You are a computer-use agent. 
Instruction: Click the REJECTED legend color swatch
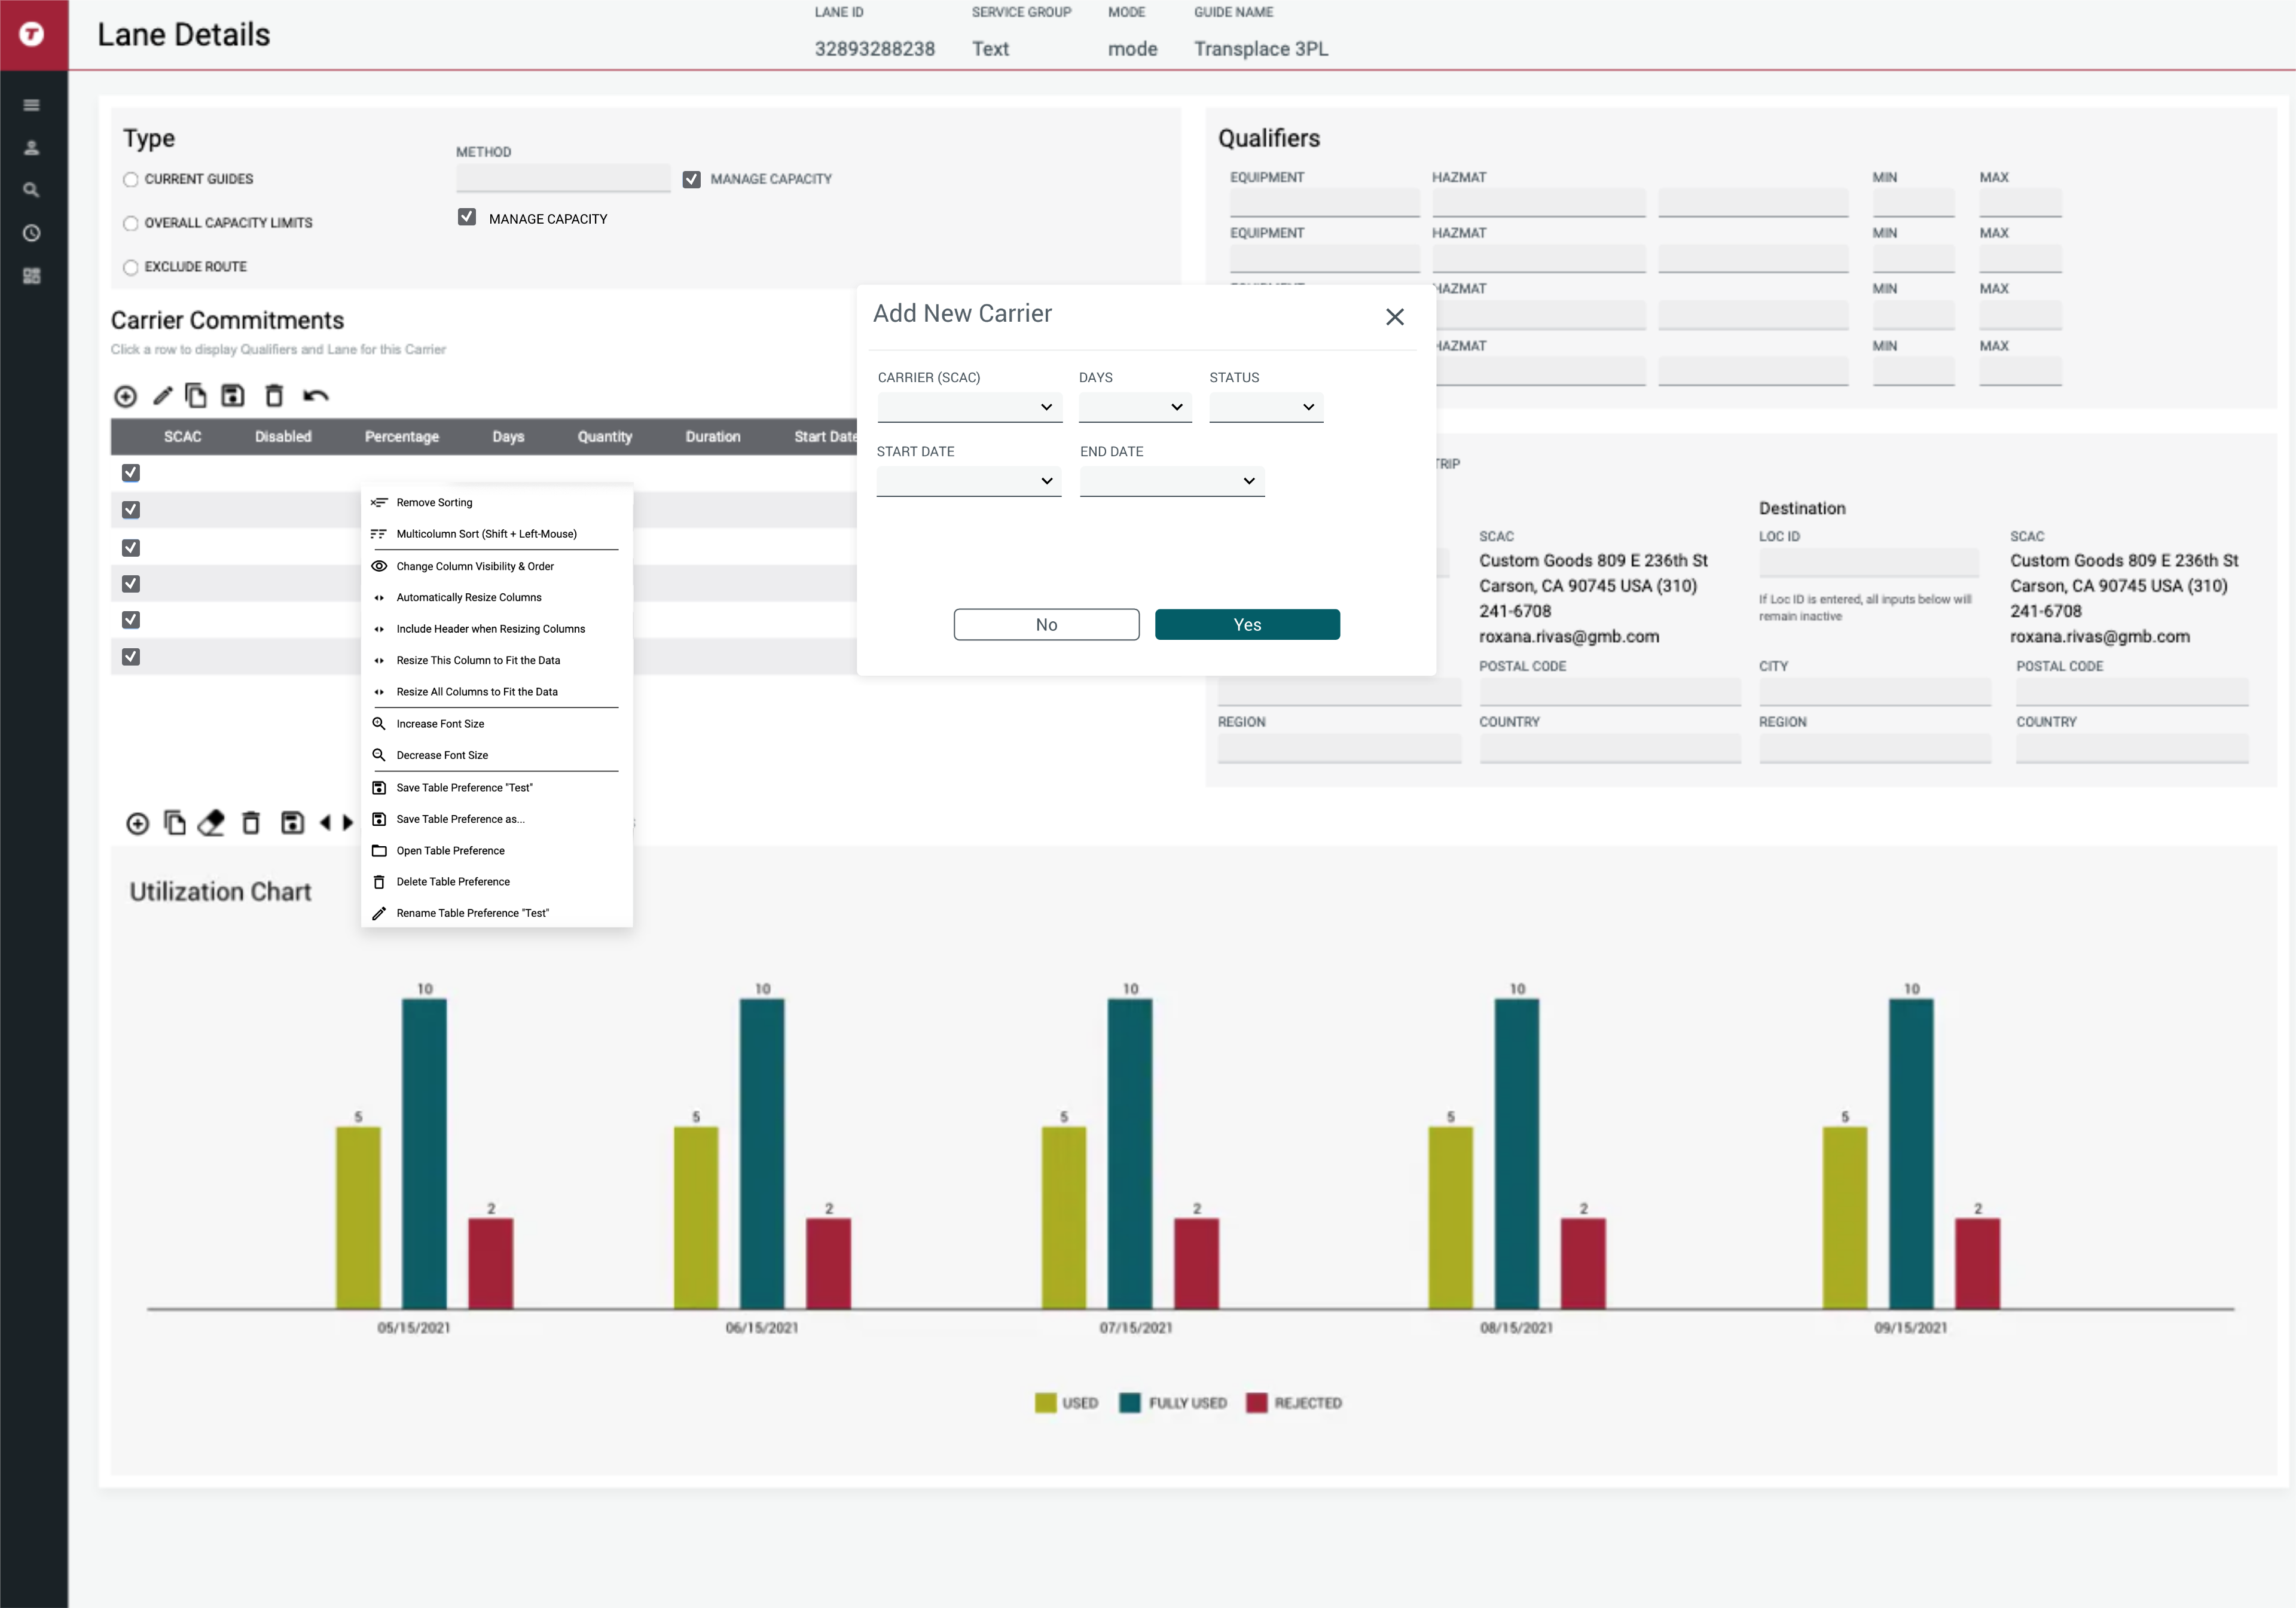coord(1257,1403)
